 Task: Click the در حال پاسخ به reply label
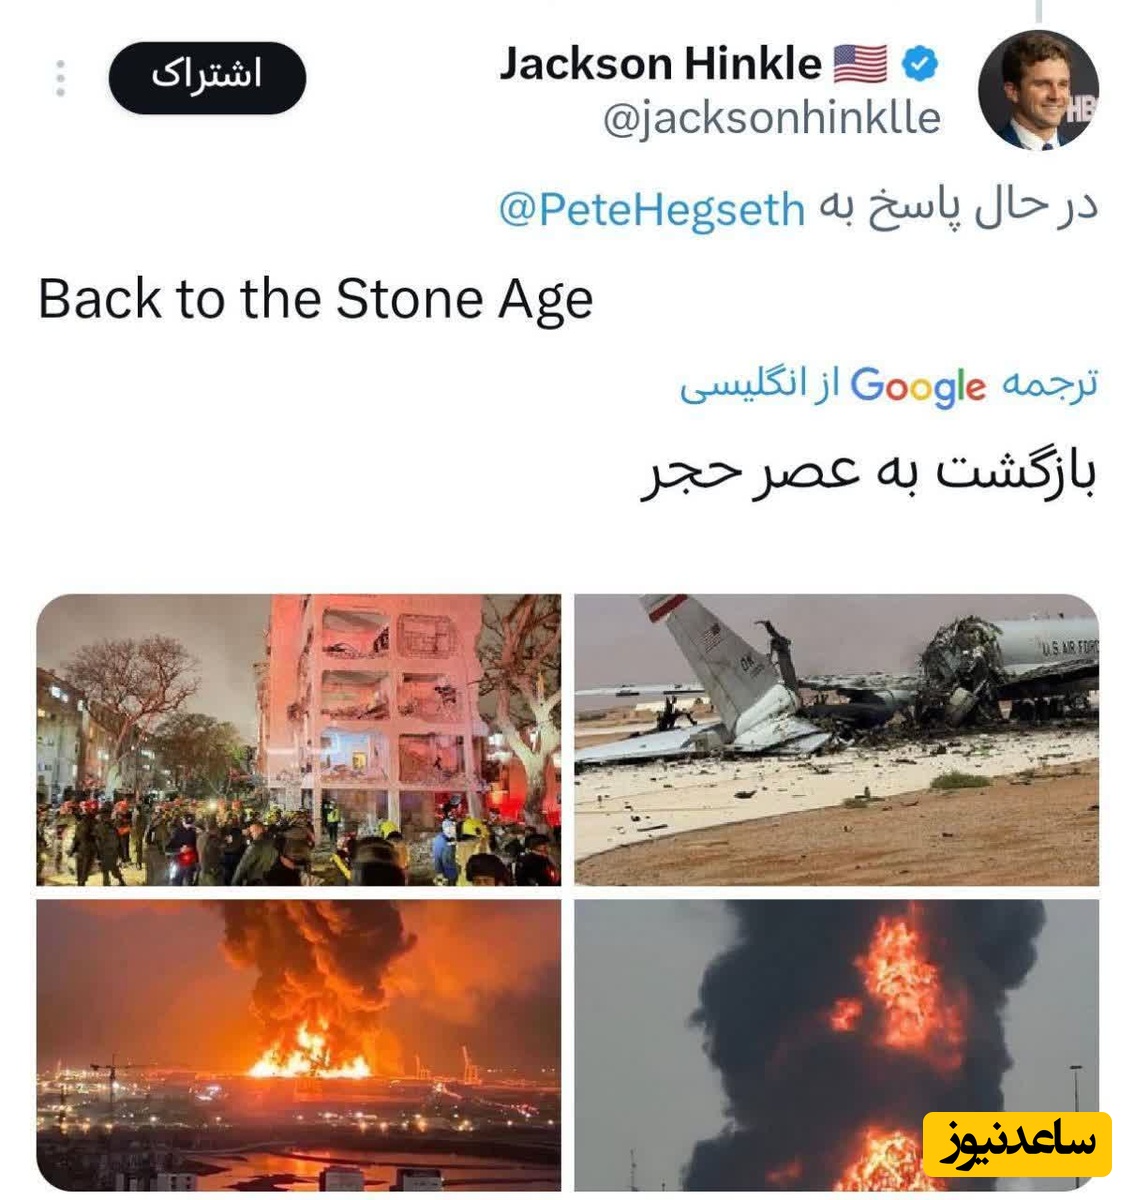[x=959, y=207]
